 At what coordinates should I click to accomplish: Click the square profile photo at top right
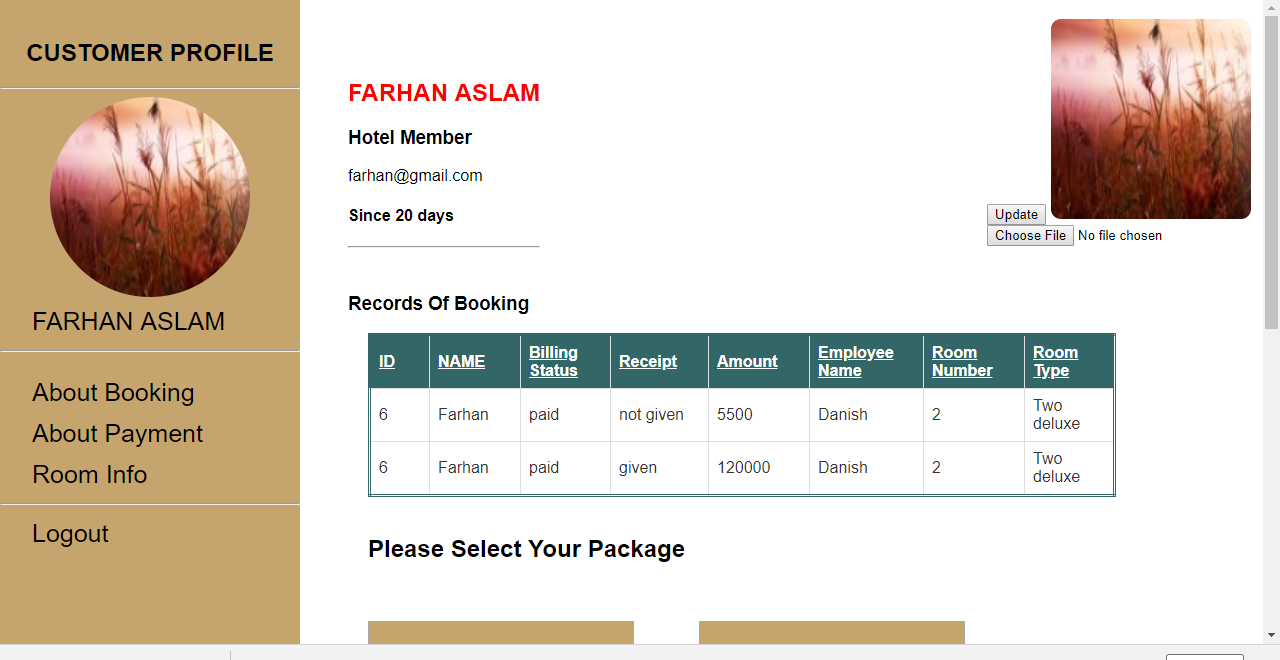click(1150, 119)
